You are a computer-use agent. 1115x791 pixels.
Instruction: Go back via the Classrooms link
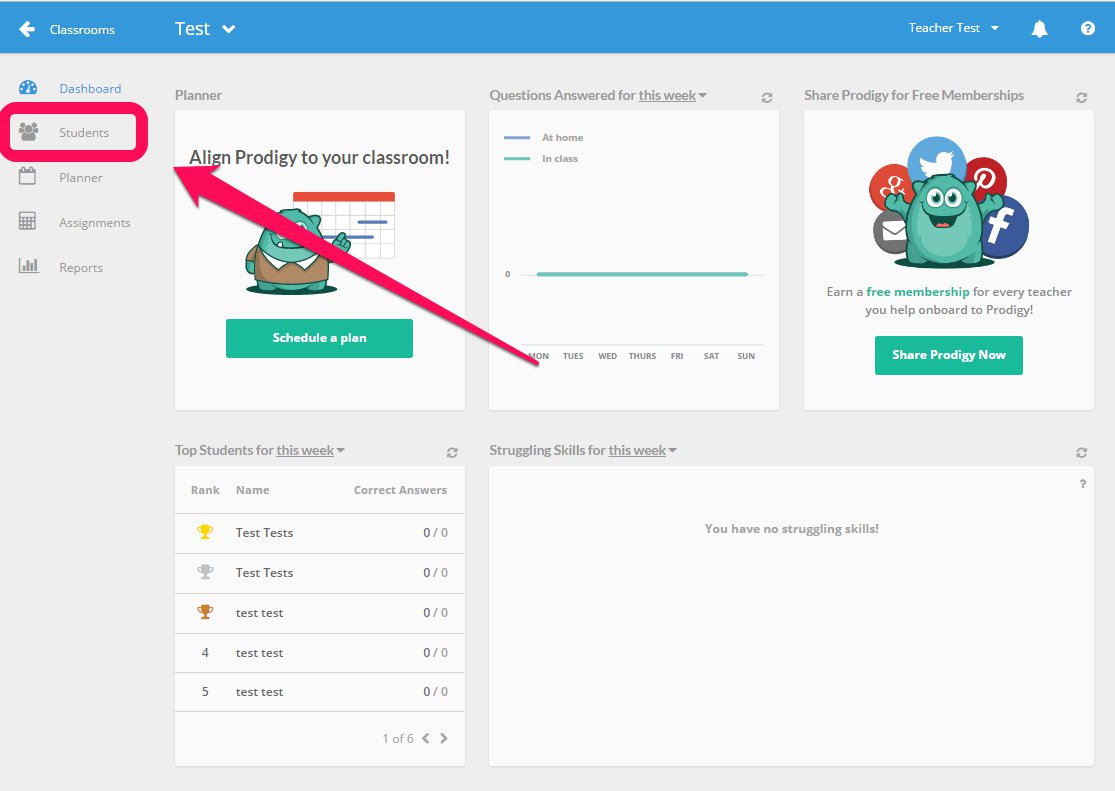point(82,30)
